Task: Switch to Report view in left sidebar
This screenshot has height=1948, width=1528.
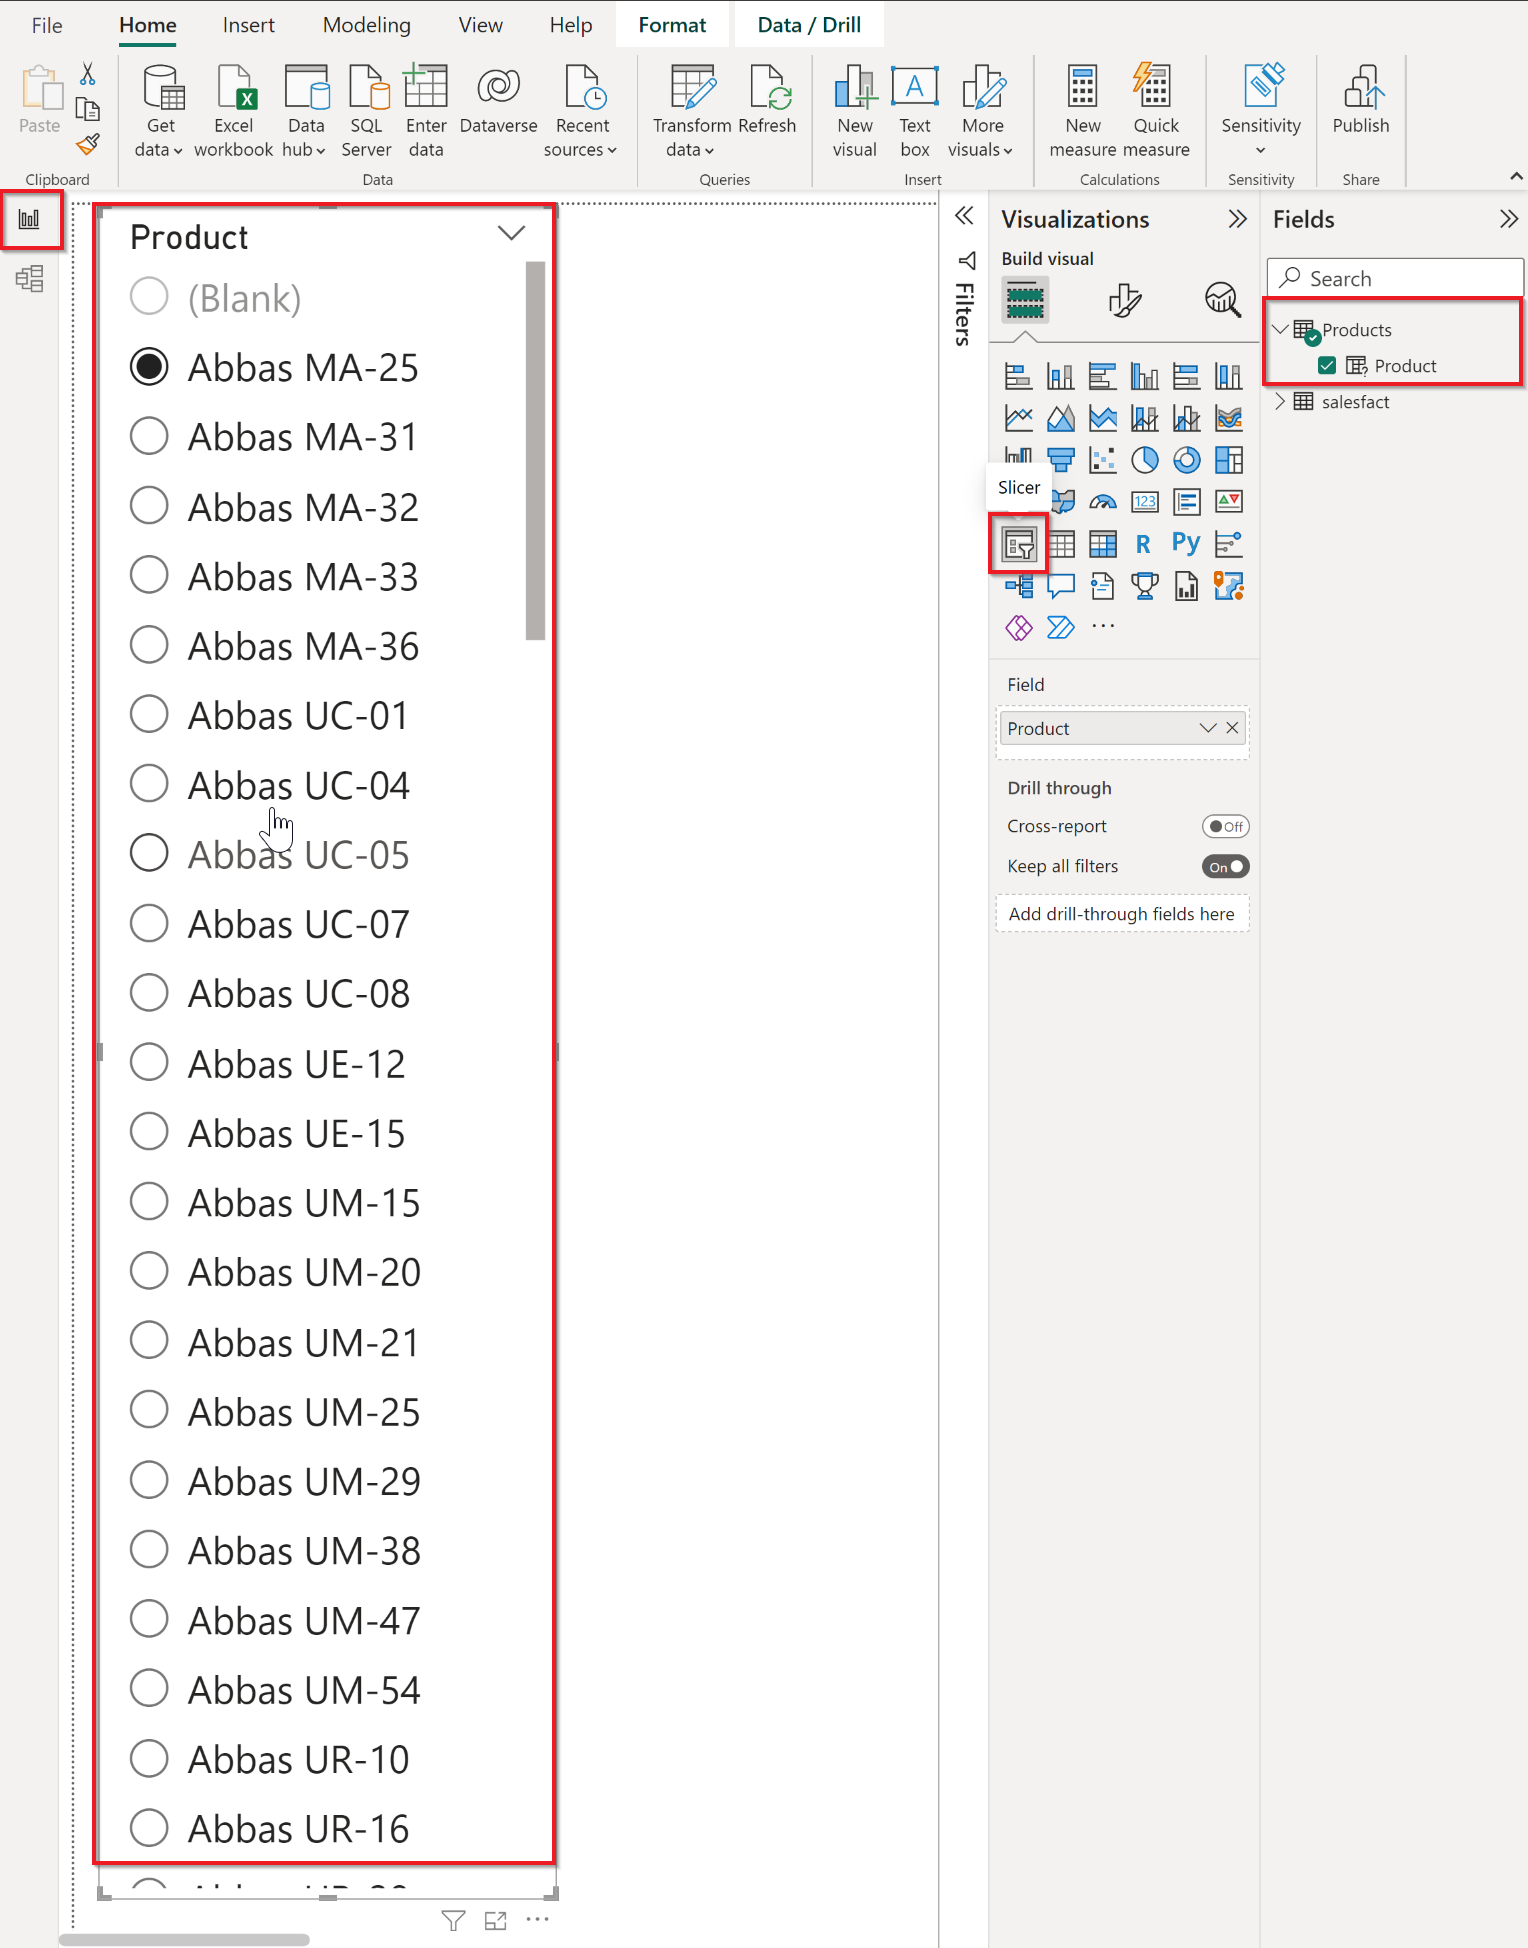Action: coord(30,219)
